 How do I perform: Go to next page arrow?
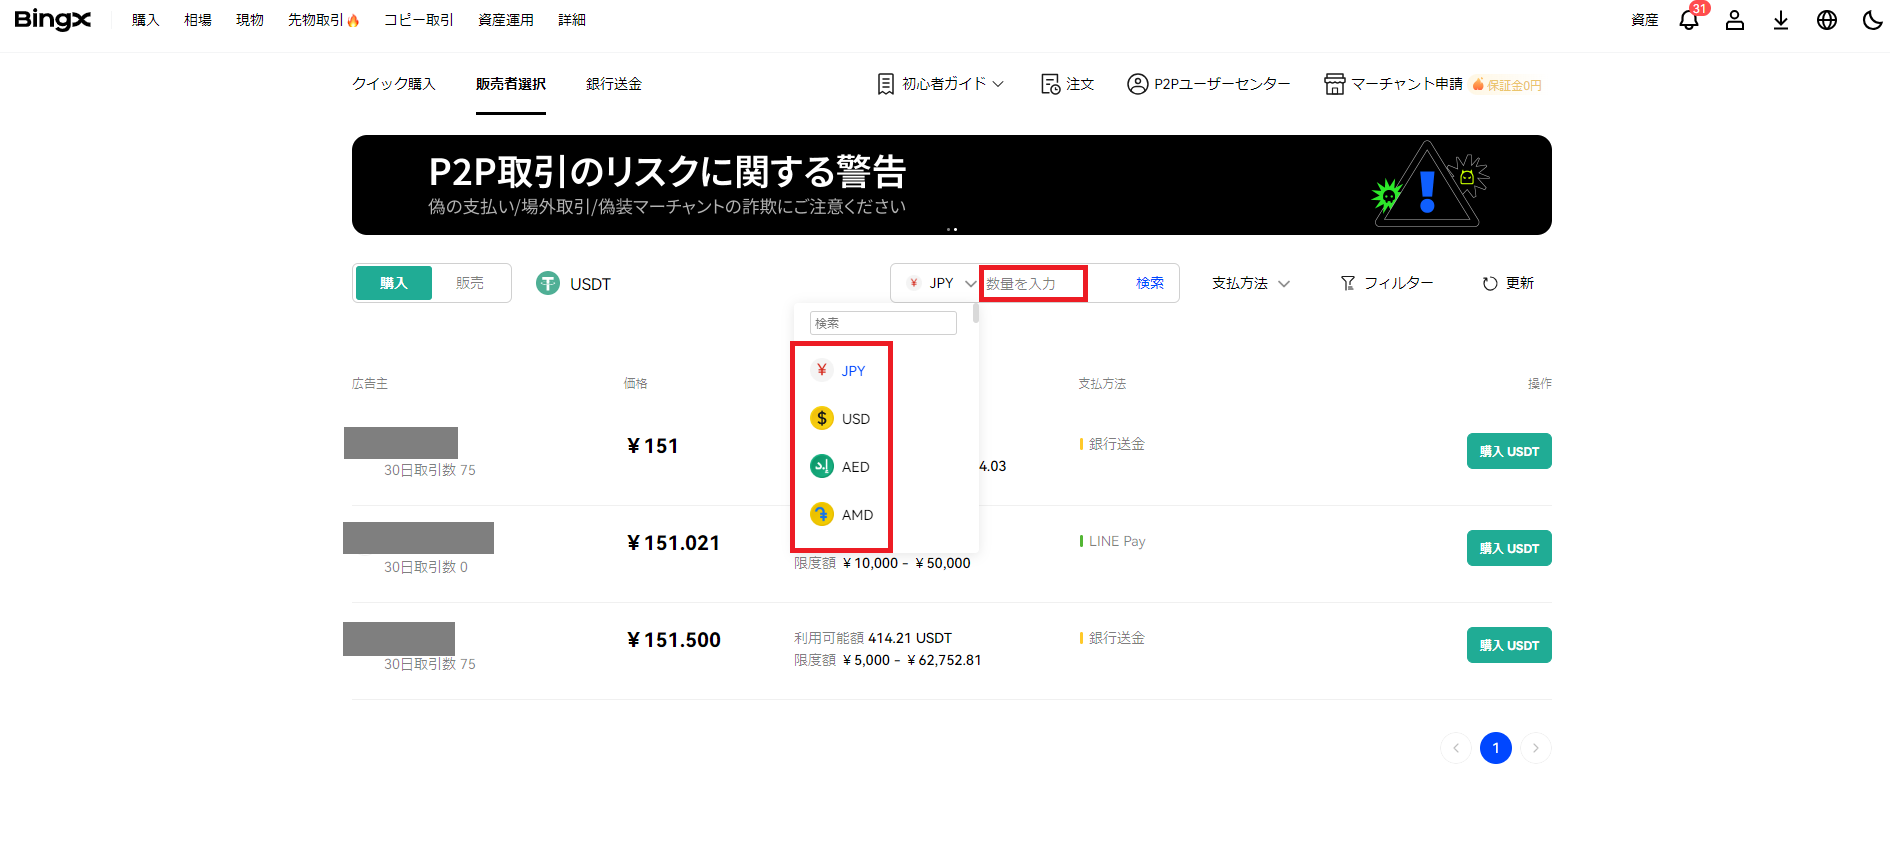(x=1536, y=748)
